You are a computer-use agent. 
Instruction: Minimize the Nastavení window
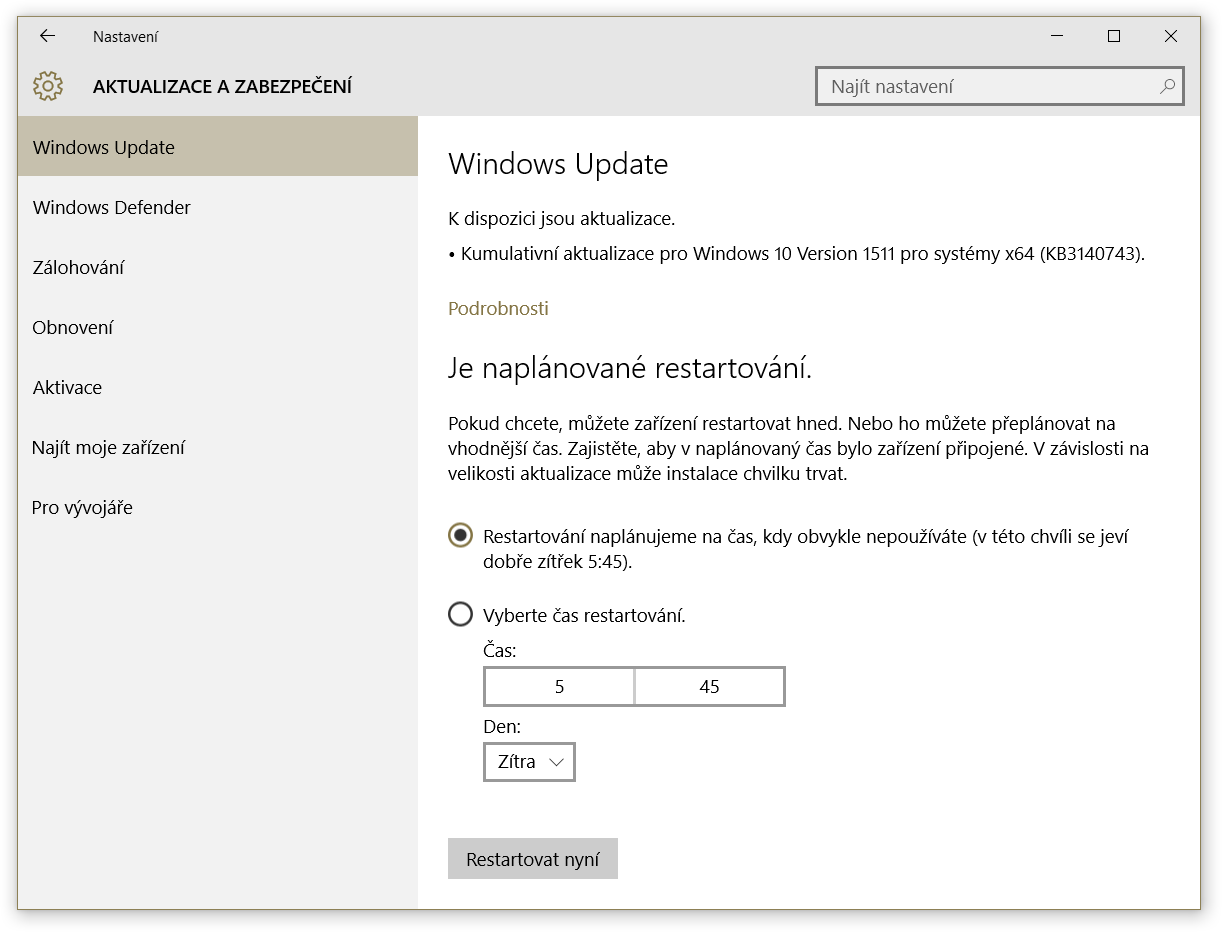coord(1057,36)
